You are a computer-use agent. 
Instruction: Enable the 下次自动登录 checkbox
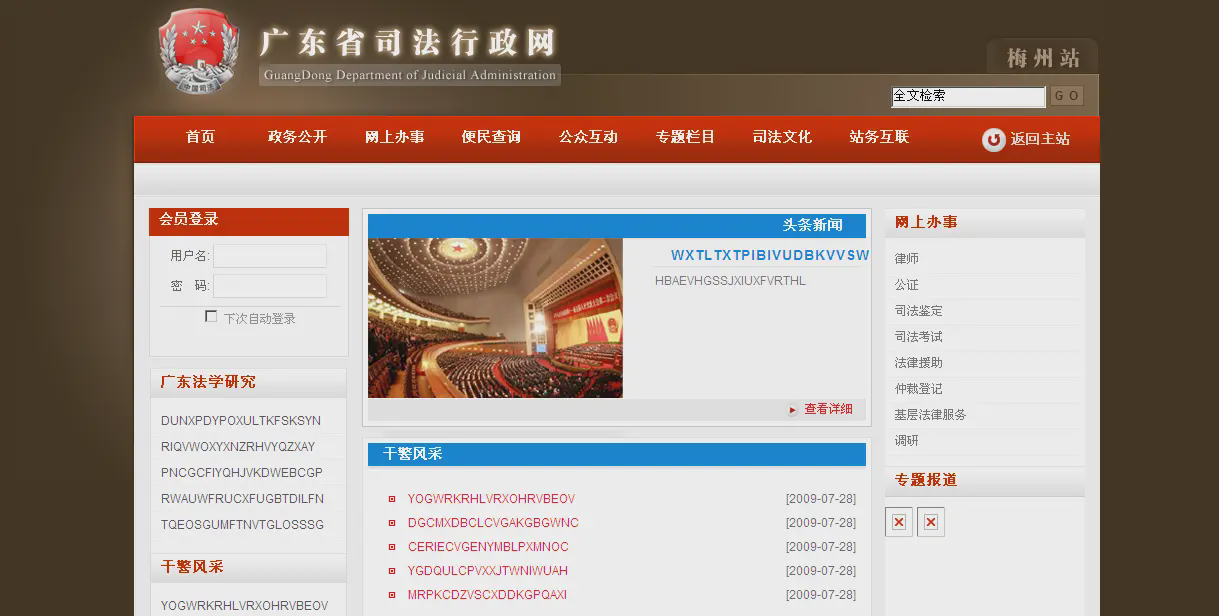211,317
